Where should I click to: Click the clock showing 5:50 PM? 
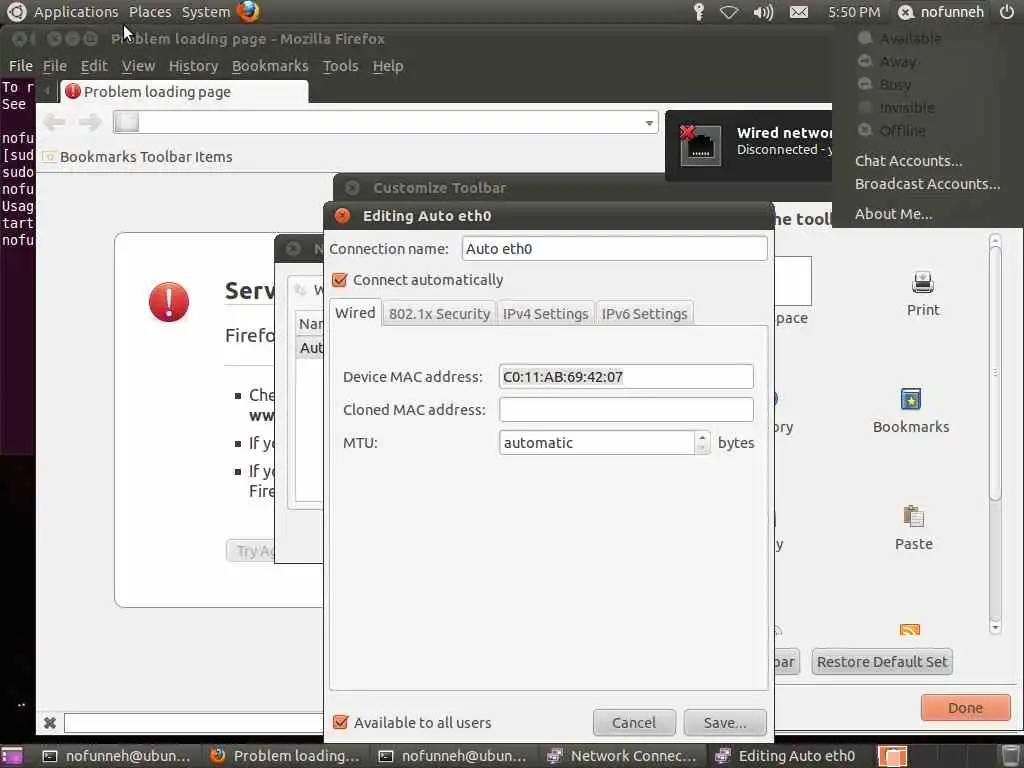[854, 12]
